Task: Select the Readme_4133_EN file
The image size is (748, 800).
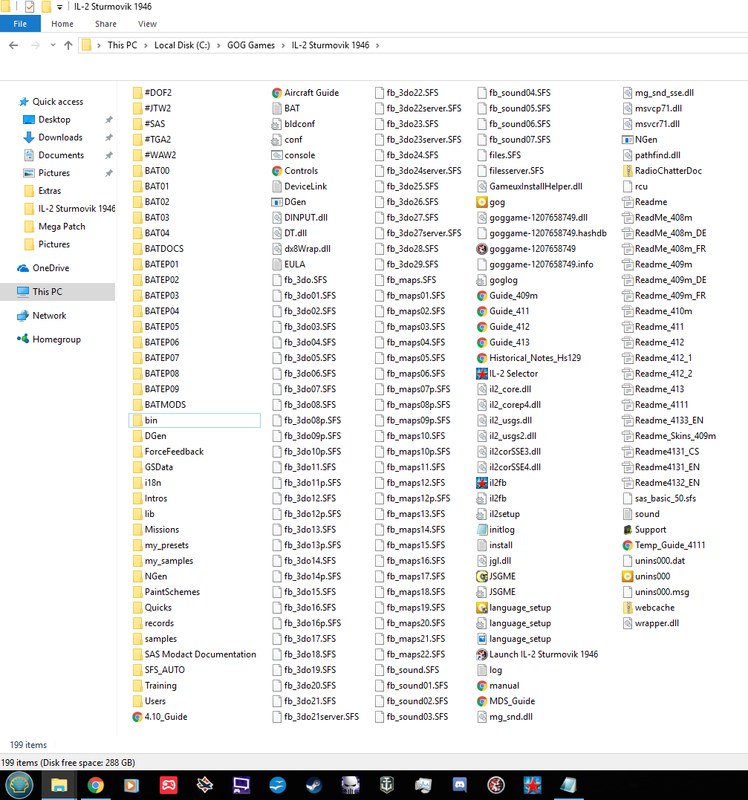Action: 663,420
